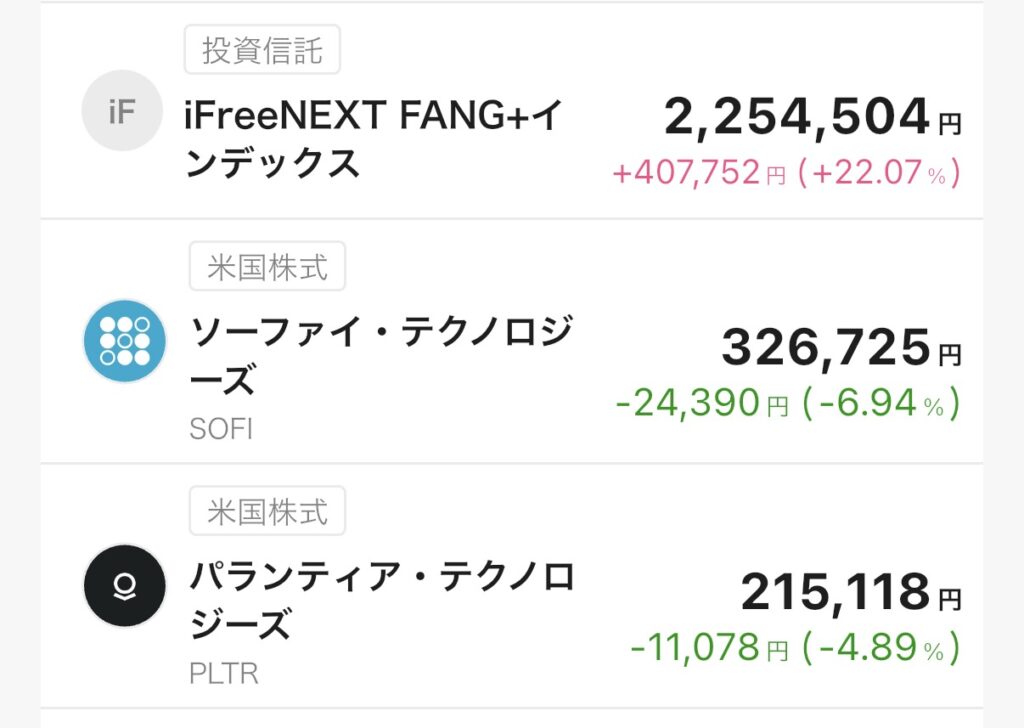Tap the blue SoFi Technologies logo
Screen dimensions: 1024x728
(x=124, y=342)
